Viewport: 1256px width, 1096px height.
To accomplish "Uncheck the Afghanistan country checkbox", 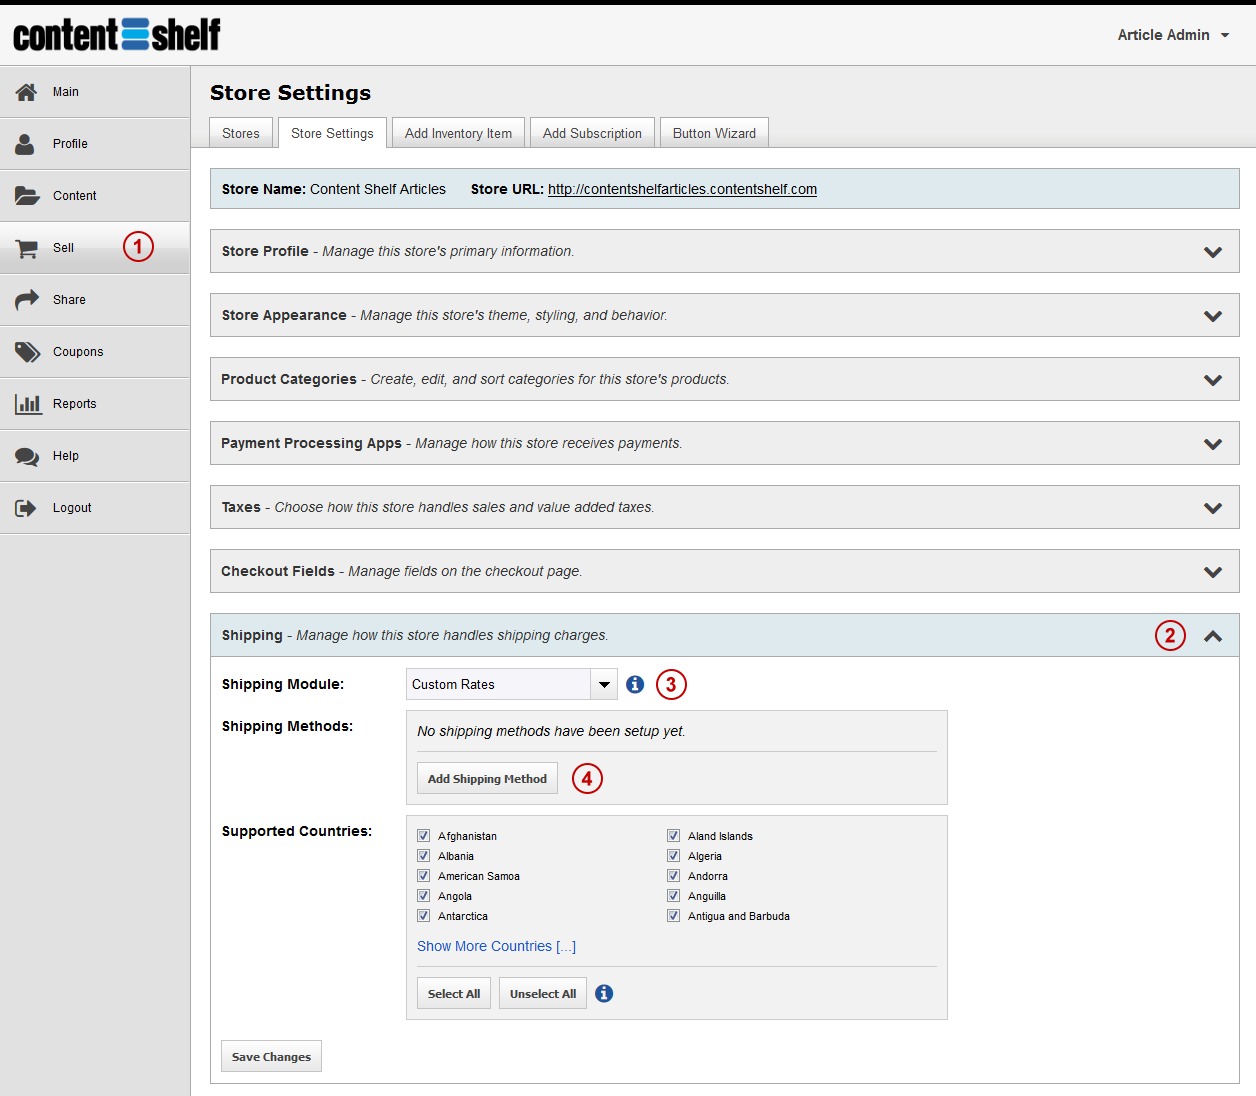I will [424, 836].
